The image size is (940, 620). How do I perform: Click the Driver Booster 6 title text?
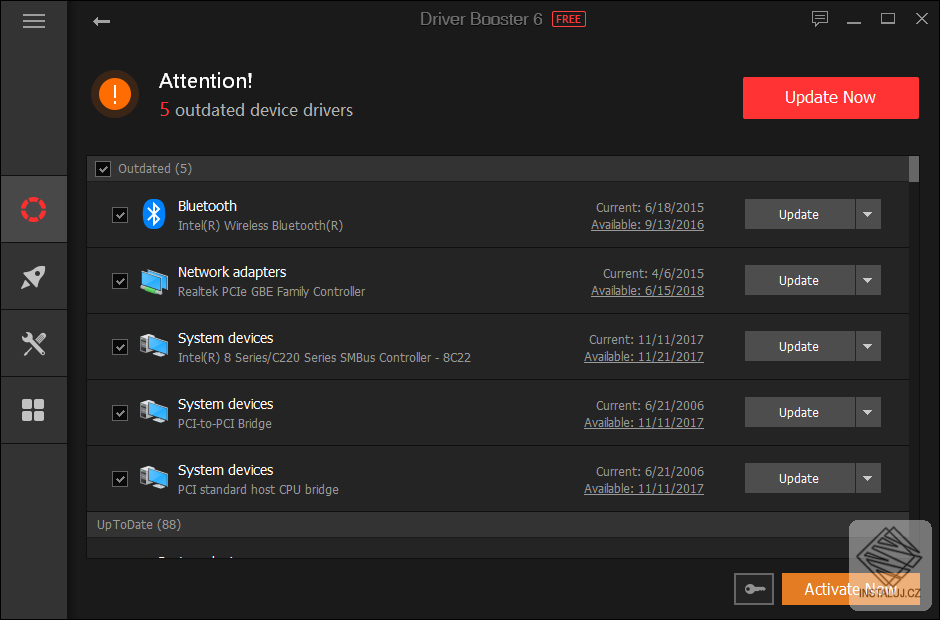click(481, 19)
